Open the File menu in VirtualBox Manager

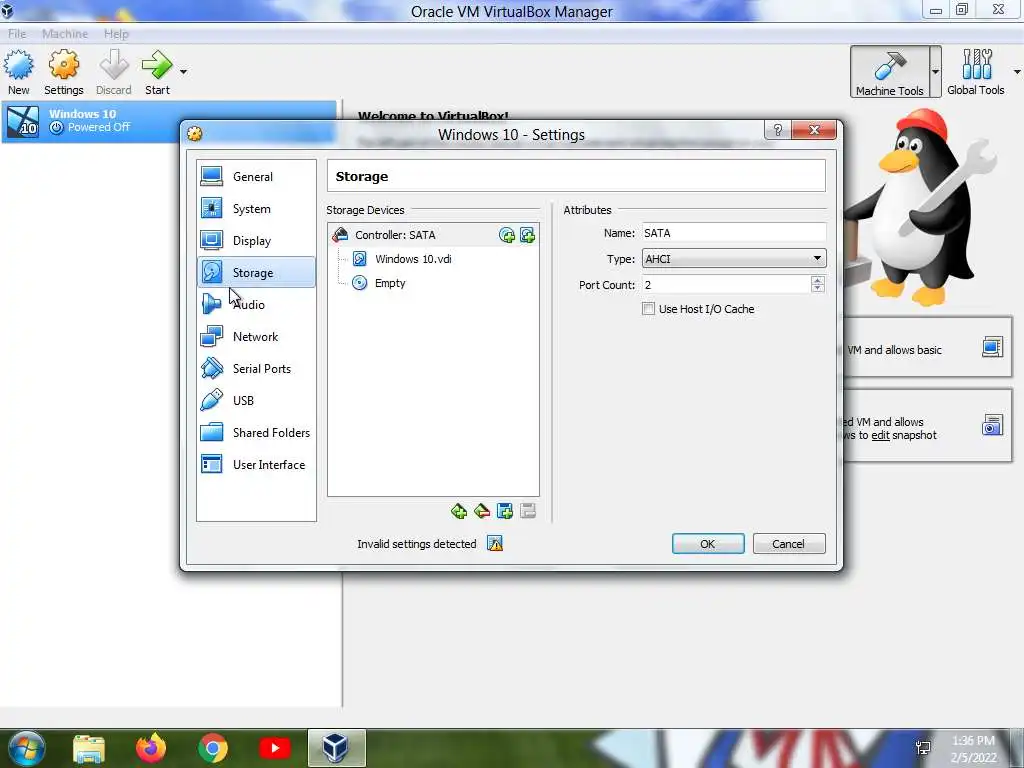pyautogui.click(x=17, y=33)
